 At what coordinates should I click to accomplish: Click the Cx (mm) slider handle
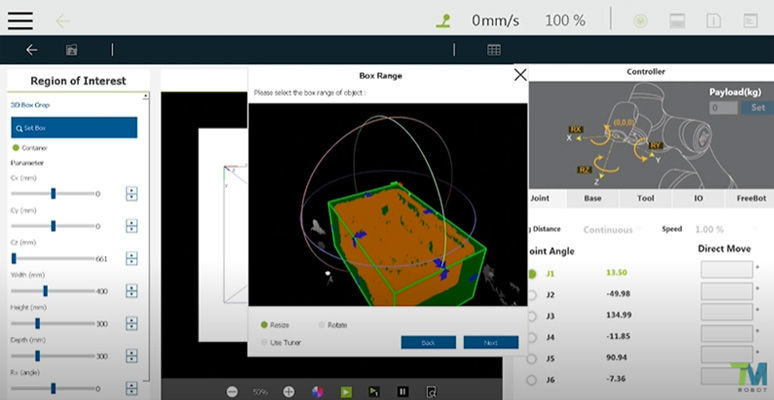pos(53,194)
